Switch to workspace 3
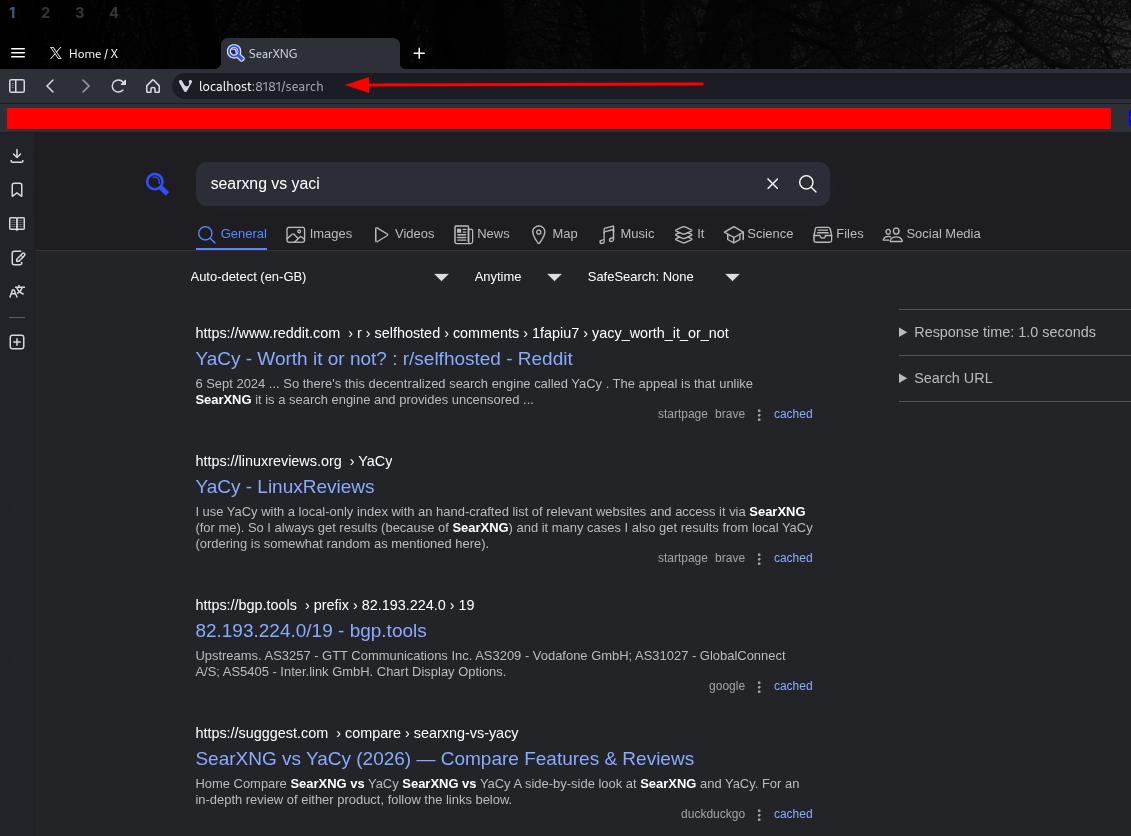The image size is (1131, 836). (79, 12)
